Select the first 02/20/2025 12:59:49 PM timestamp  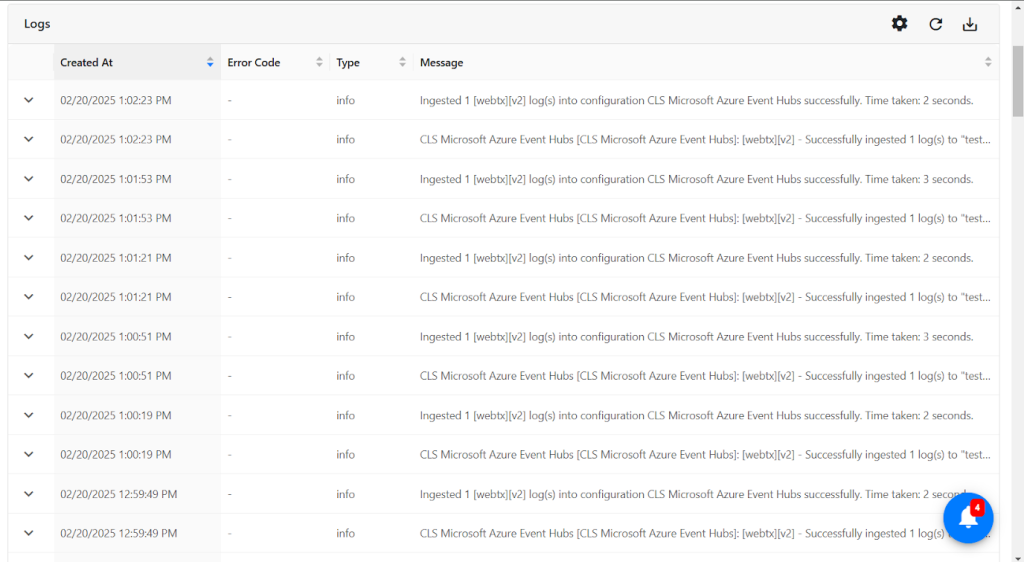(x=118, y=494)
